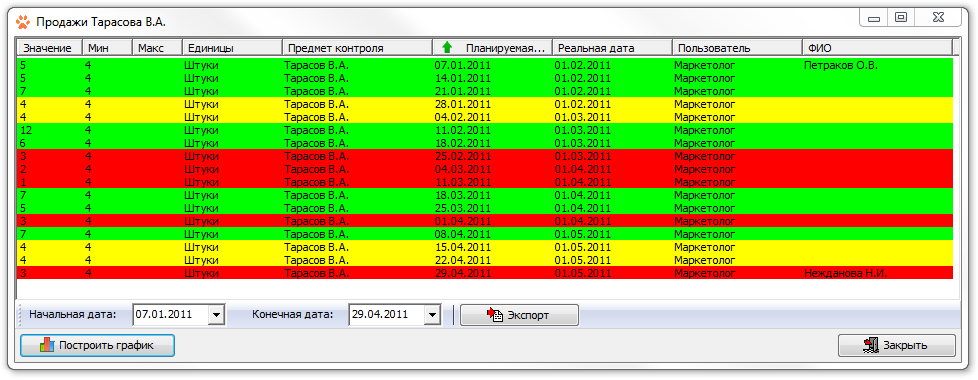Click Мин value 4 in 11.03.2011 row
The height and width of the screenshot is (380, 978).
[x=89, y=182]
